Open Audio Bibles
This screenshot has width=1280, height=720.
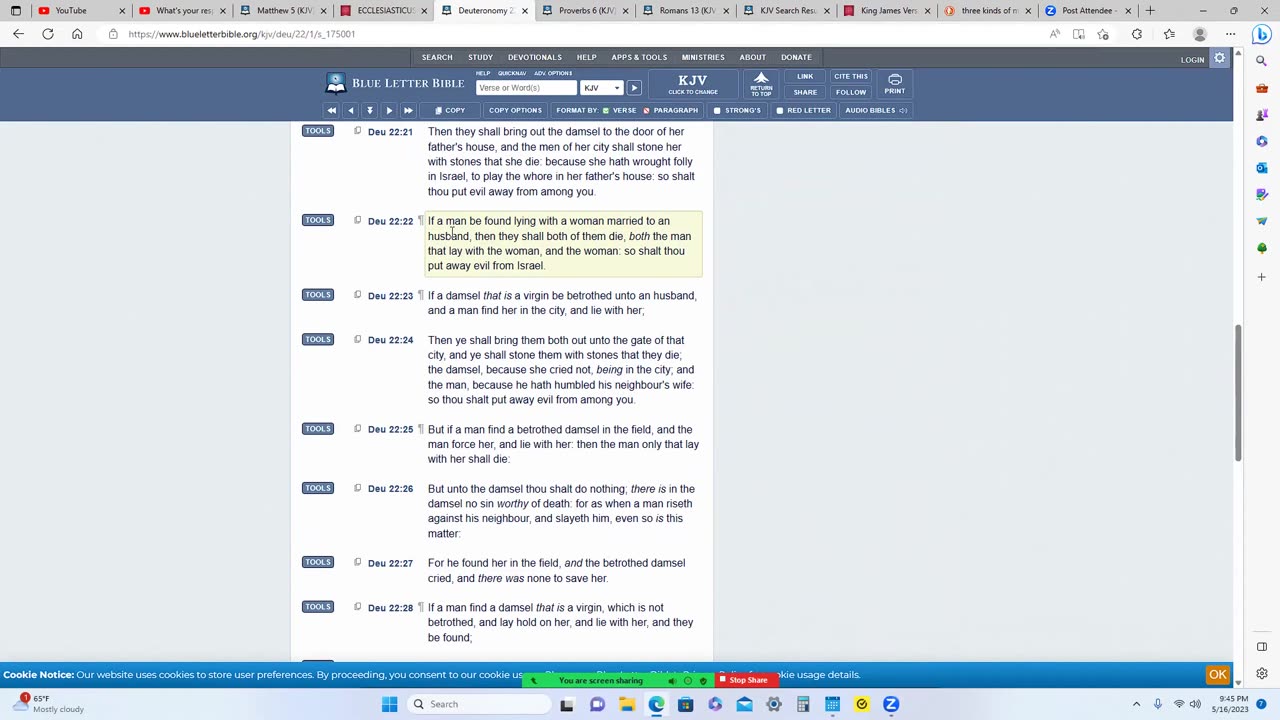click(x=876, y=110)
